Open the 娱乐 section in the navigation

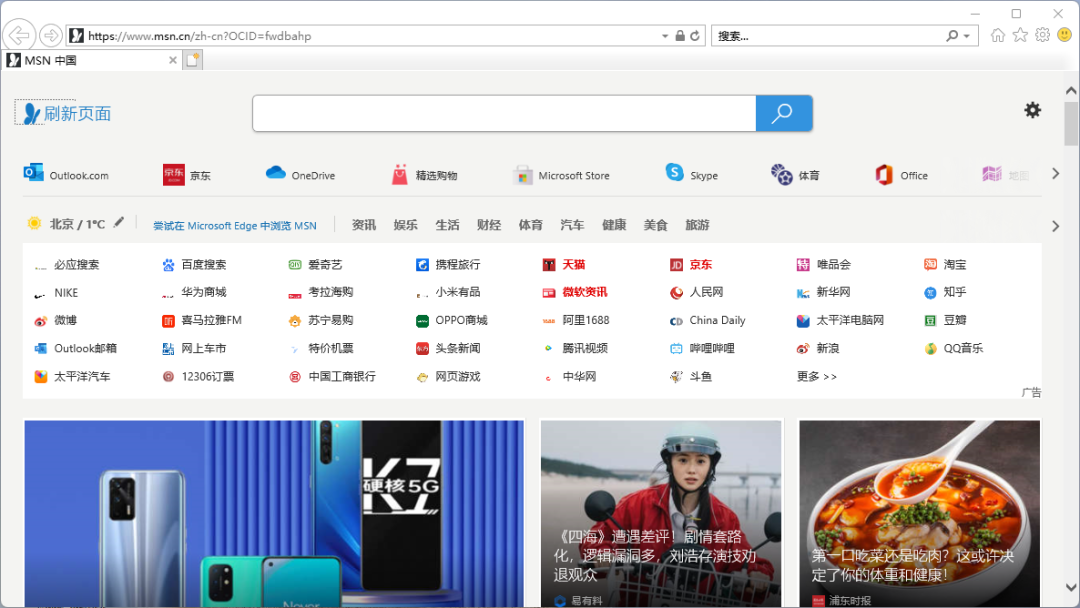pos(405,224)
